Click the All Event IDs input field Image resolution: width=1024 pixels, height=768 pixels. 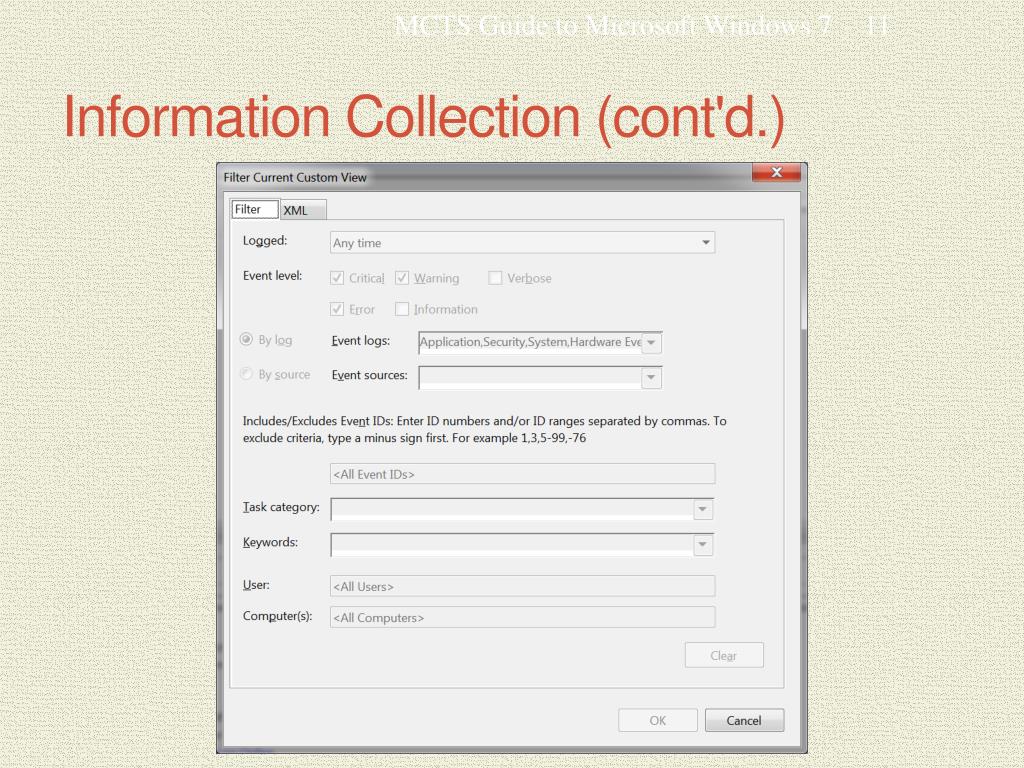pyautogui.click(x=522, y=474)
